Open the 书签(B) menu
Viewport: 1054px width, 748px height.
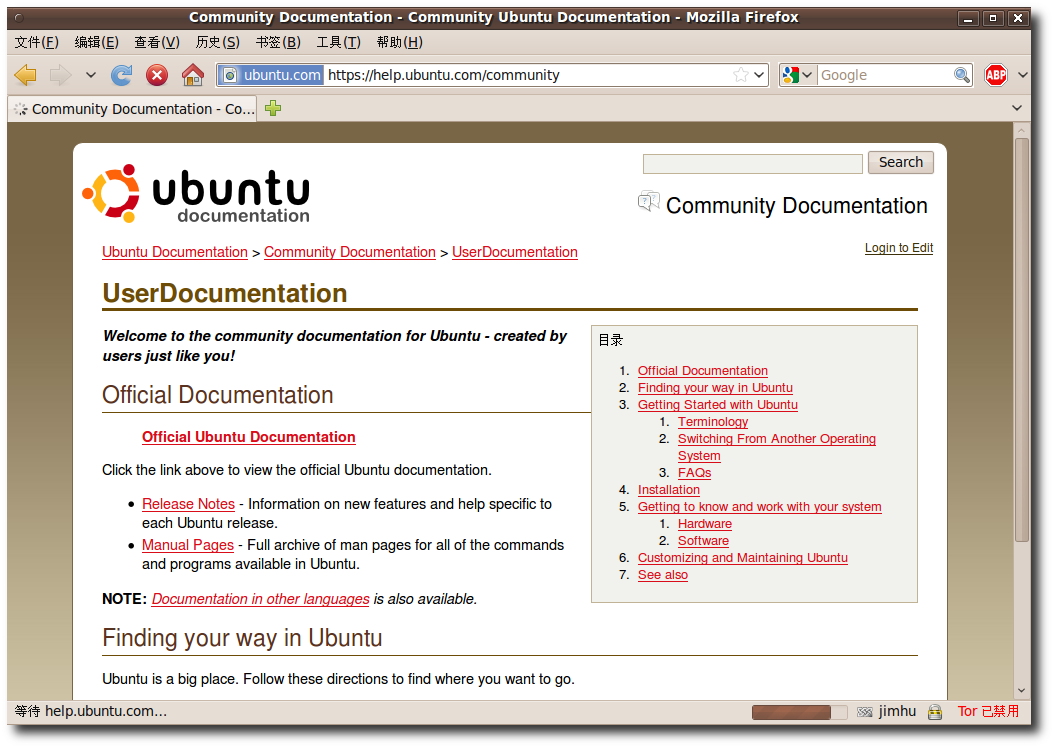point(278,42)
